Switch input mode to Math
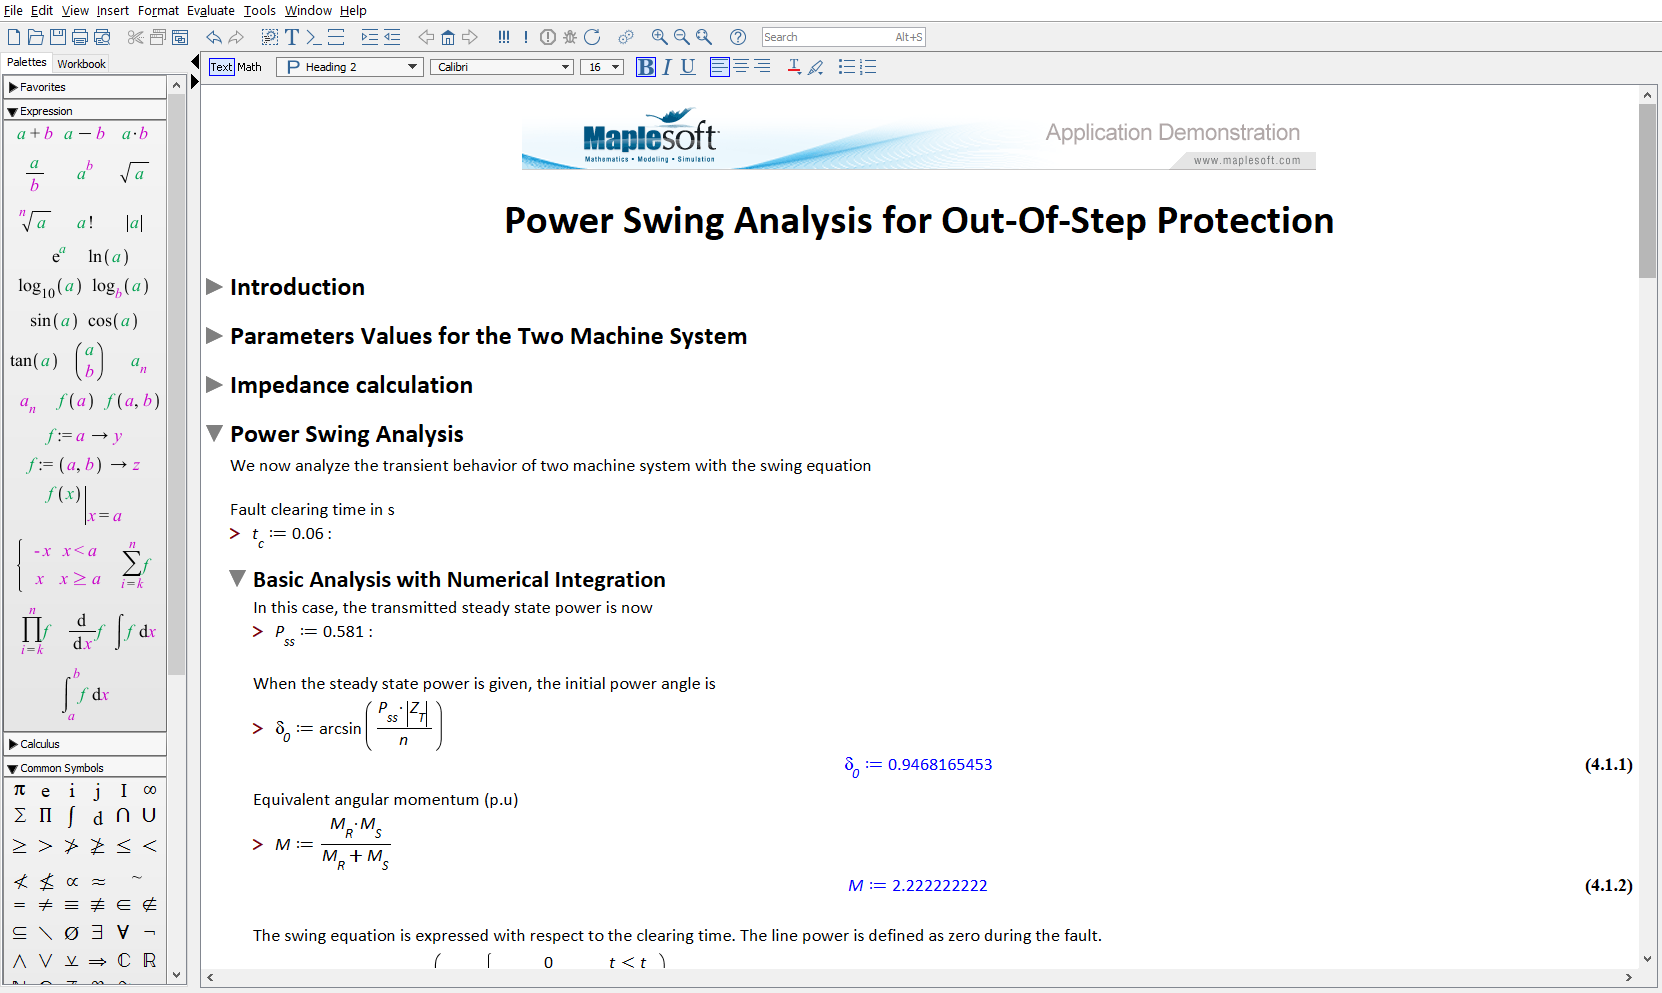 point(249,67)
